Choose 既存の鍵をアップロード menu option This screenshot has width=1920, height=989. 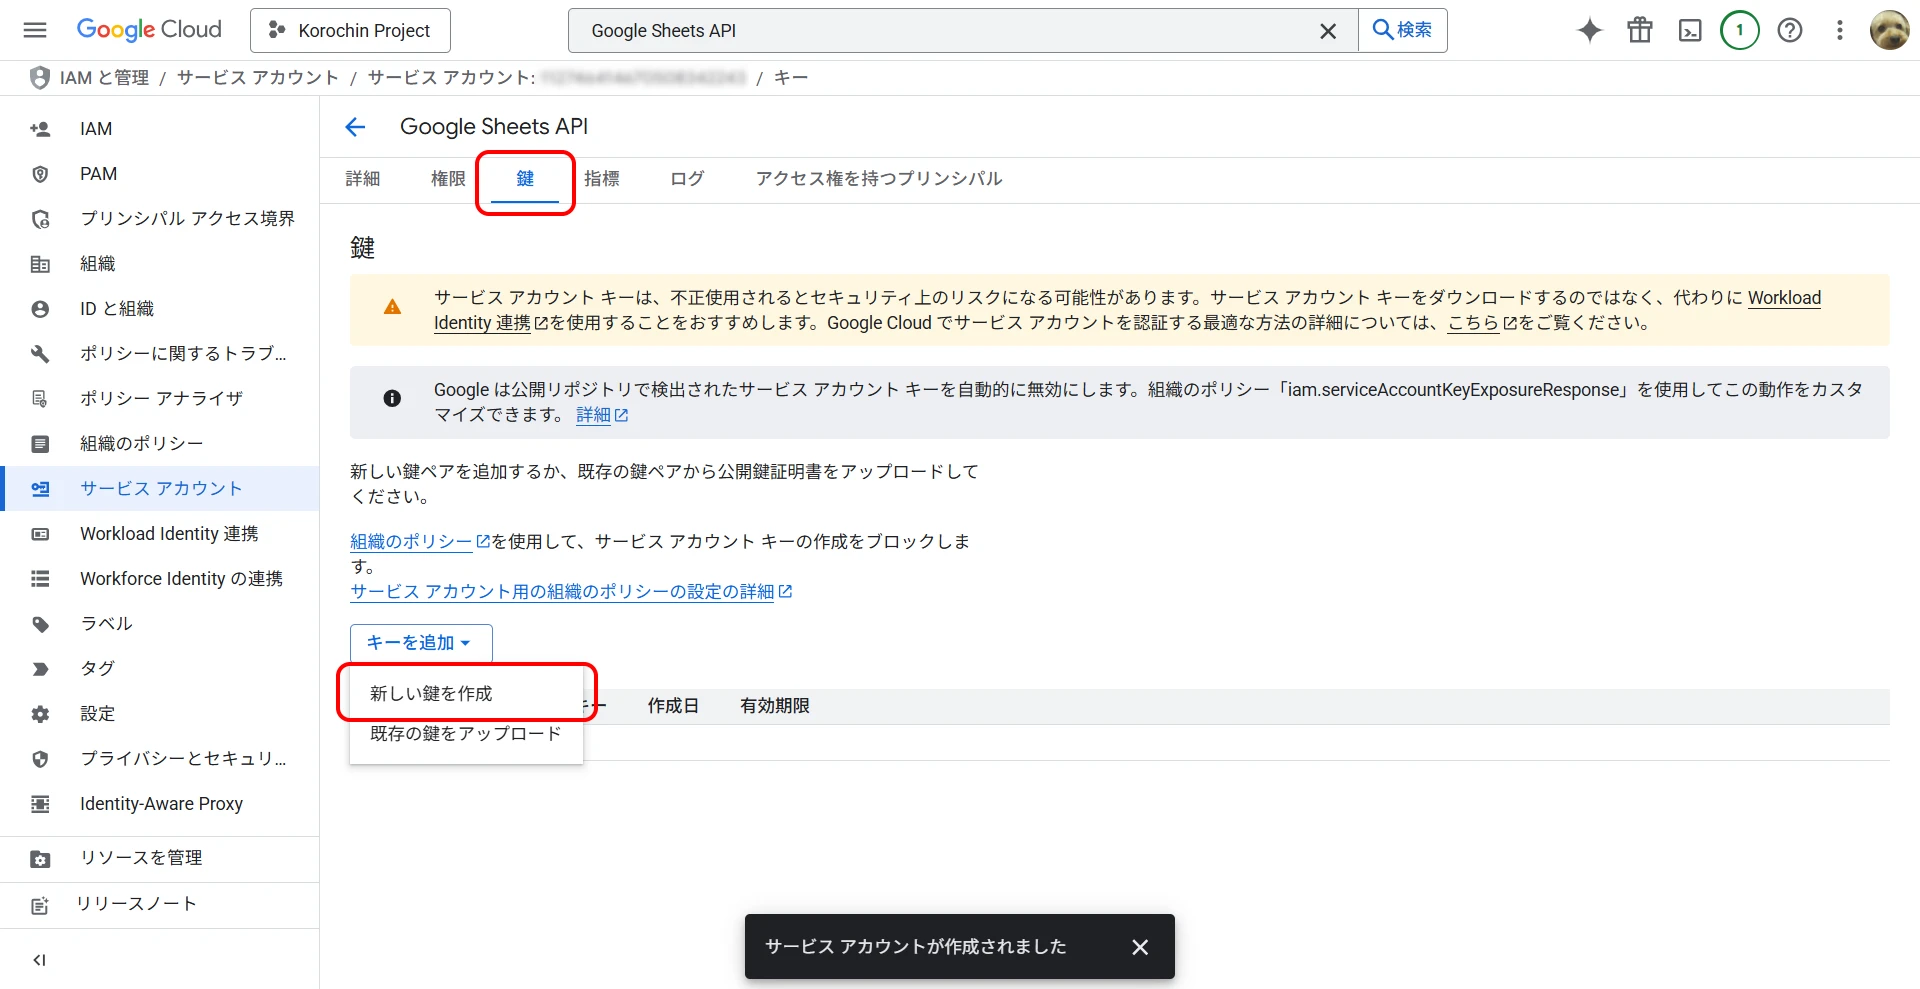pyautogui.click(x=465, y=734)
